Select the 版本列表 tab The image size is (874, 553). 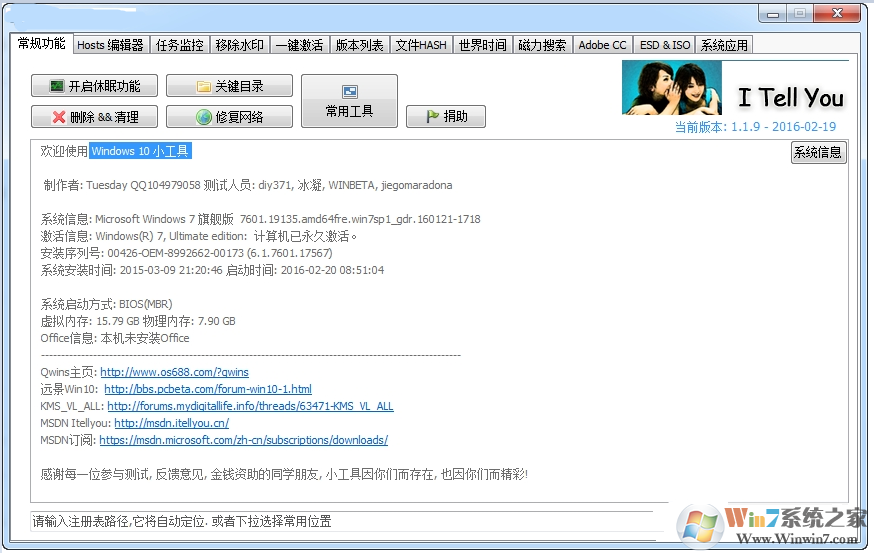(x=360, y=45)
